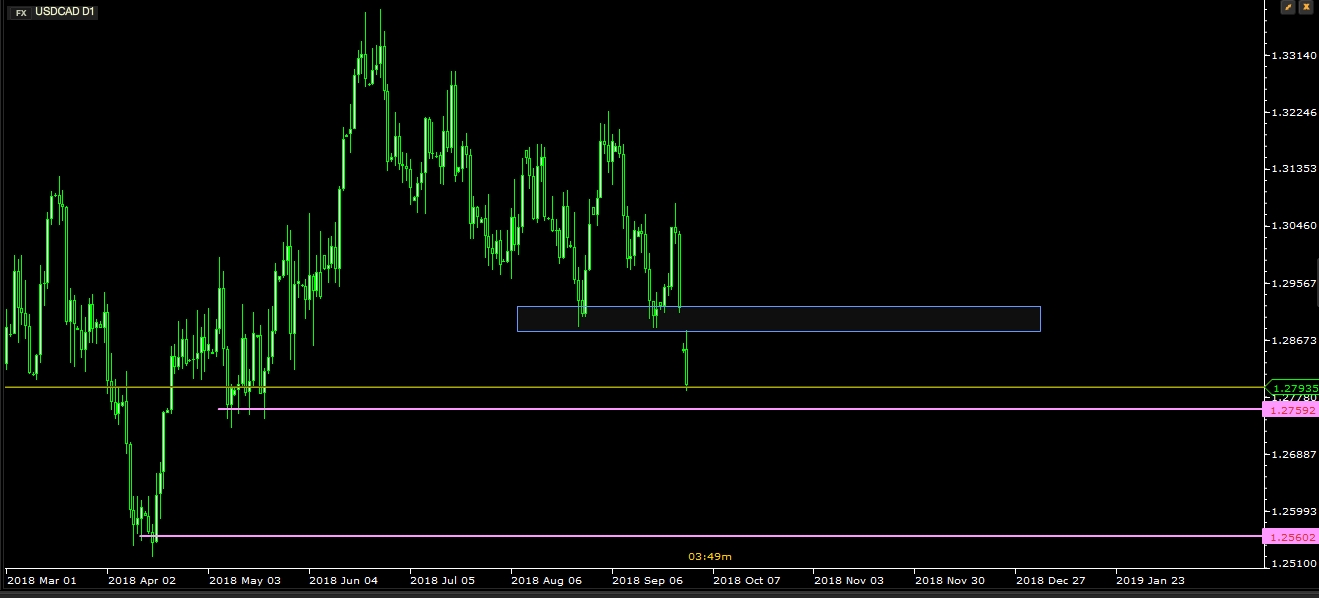Click the current price tag 1.27935
This screenshot has height=598, width=1319.
click(x=1294, y=387)
